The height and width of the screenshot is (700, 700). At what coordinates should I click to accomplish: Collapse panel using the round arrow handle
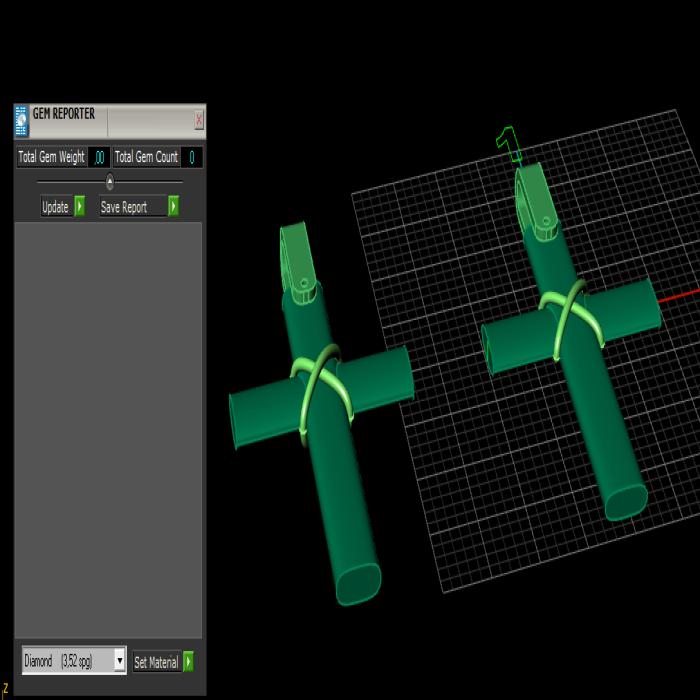coord(110,182)
